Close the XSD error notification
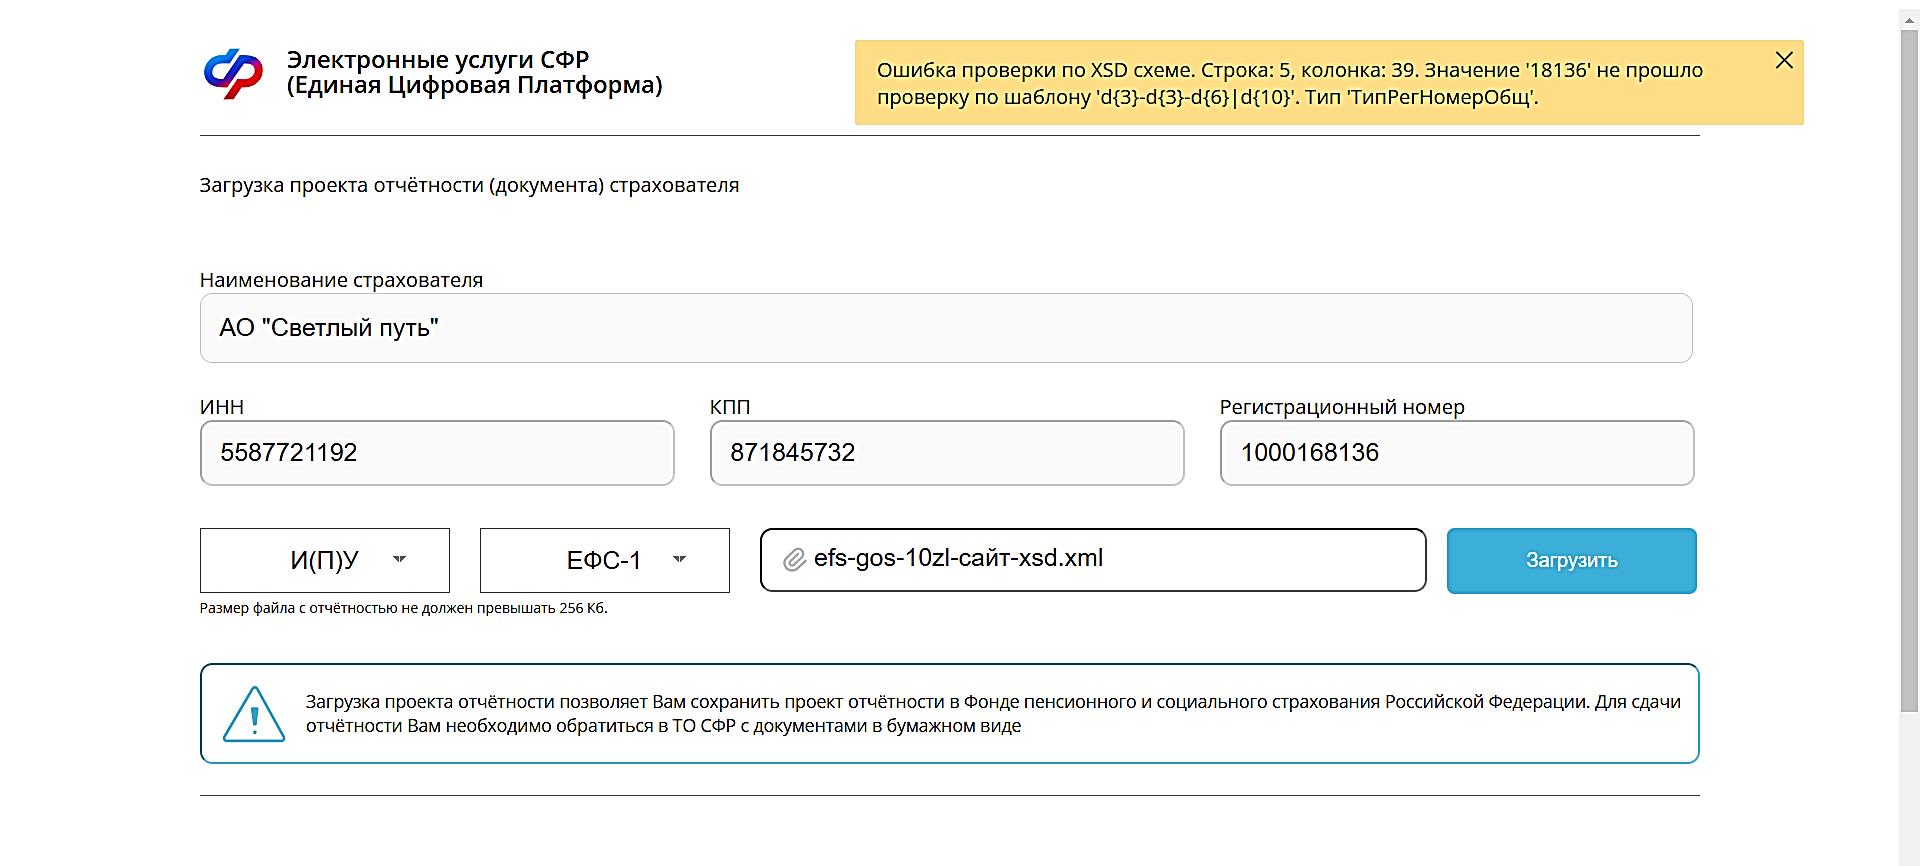Screen dimensions: 1920x866 [x=1784, y=61]
